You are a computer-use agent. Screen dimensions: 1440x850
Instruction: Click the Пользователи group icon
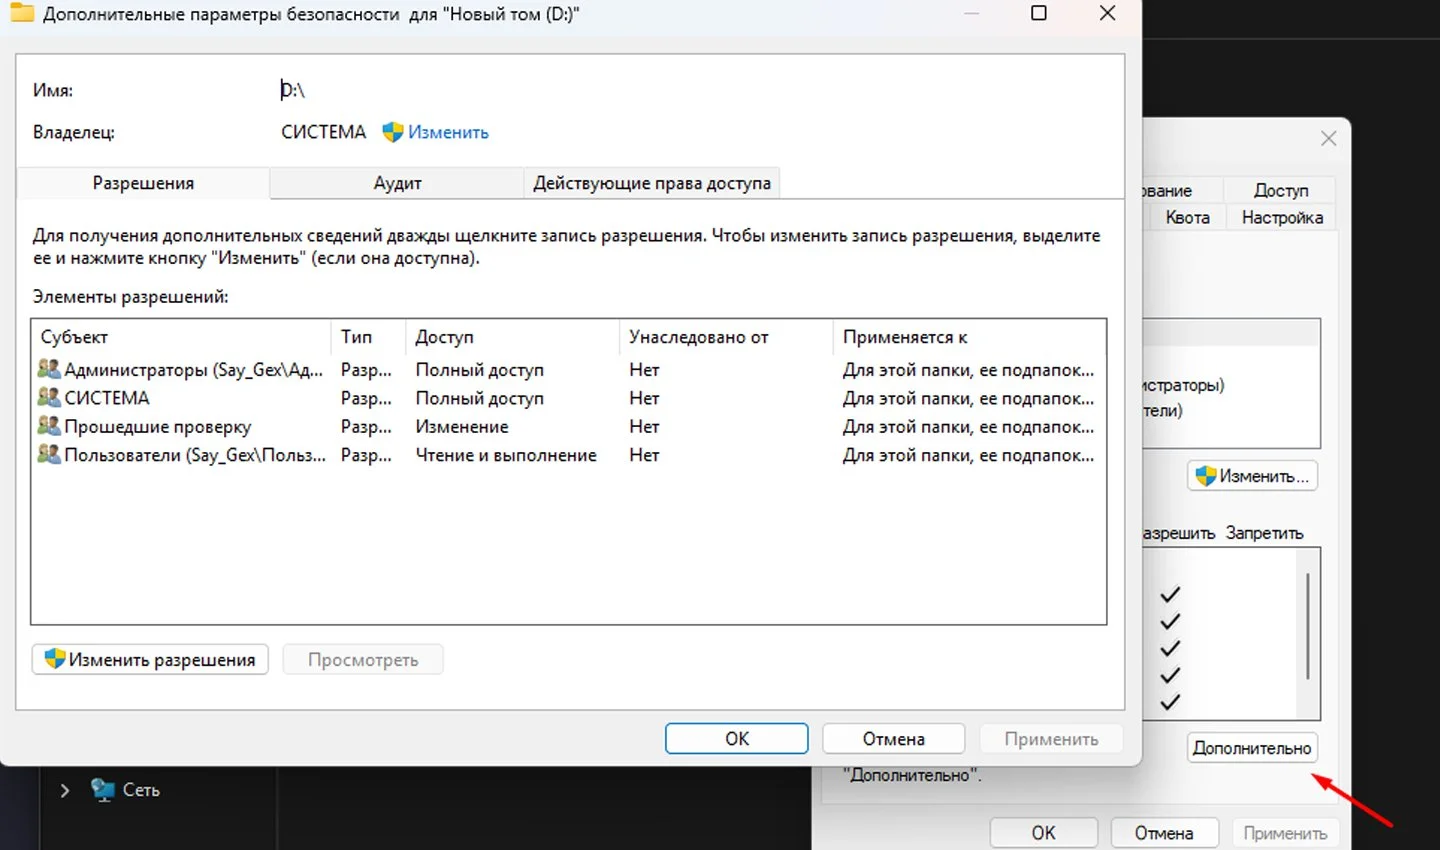point(49,454)
